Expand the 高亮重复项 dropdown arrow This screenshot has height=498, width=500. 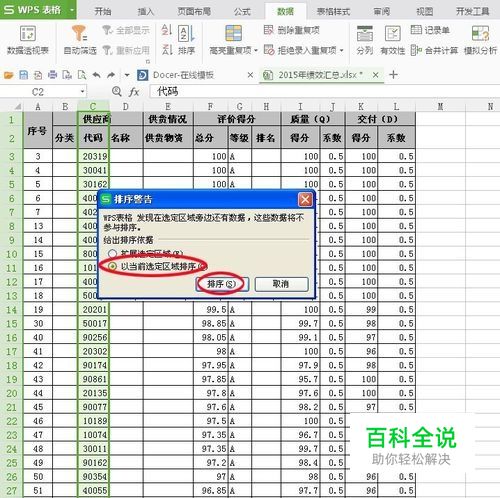pyautogui.click(x=256, y=51)
